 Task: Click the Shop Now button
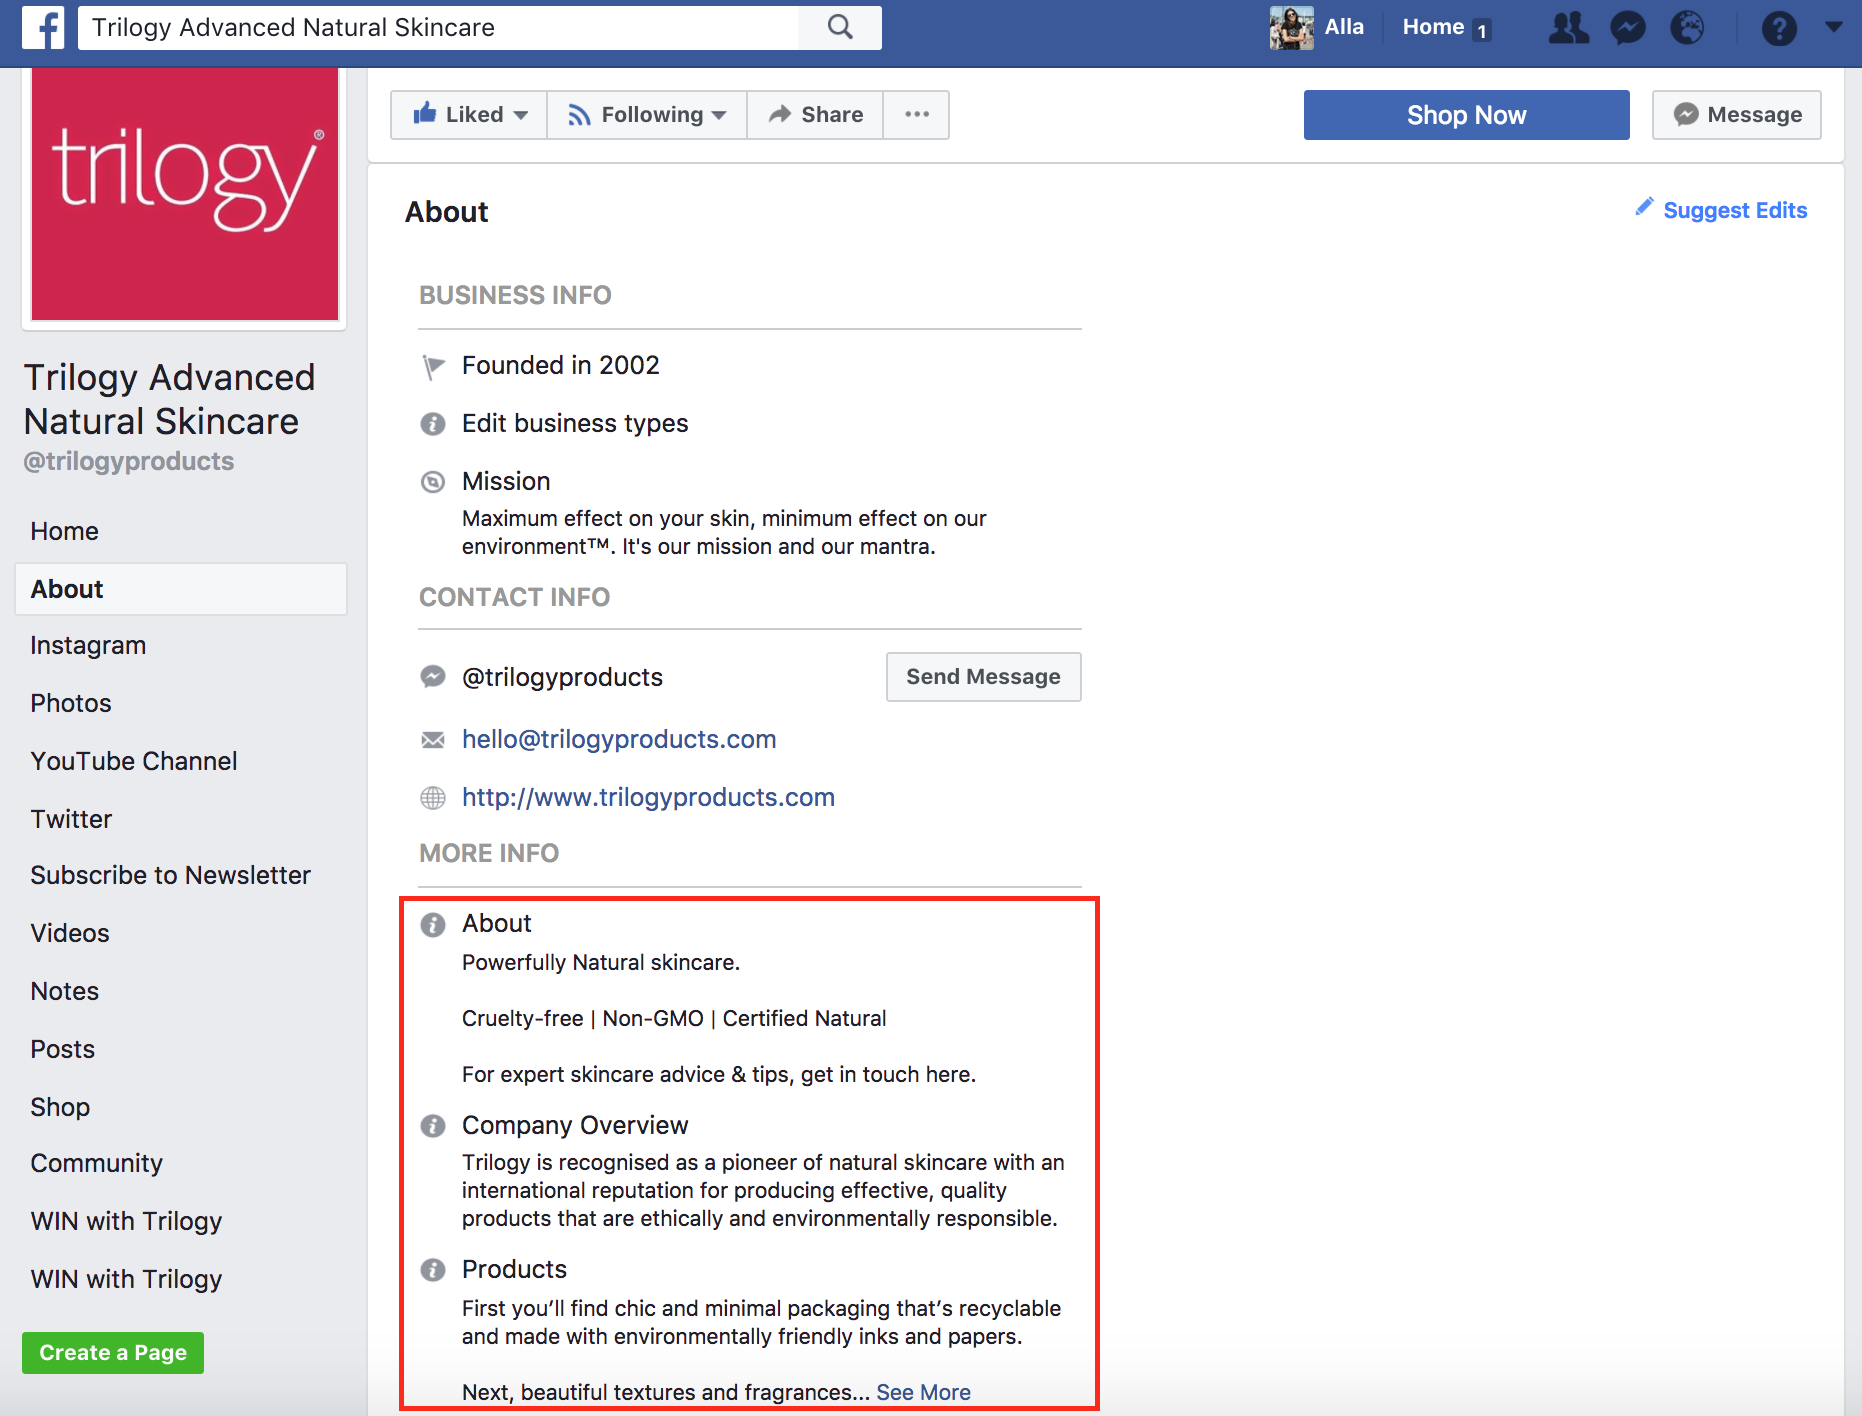1466,115
